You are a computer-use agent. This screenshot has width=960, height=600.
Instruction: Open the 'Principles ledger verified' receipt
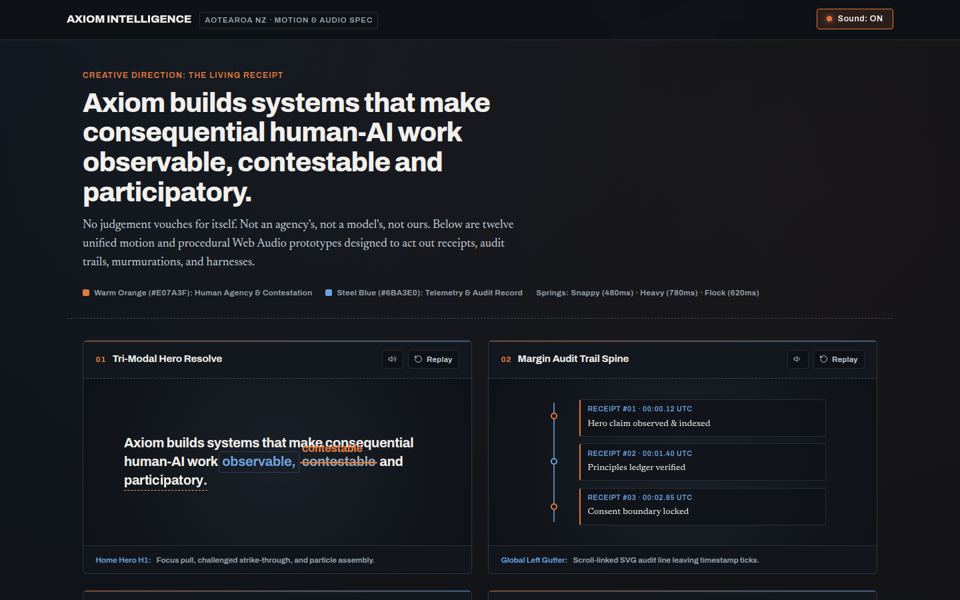[702, 462]
